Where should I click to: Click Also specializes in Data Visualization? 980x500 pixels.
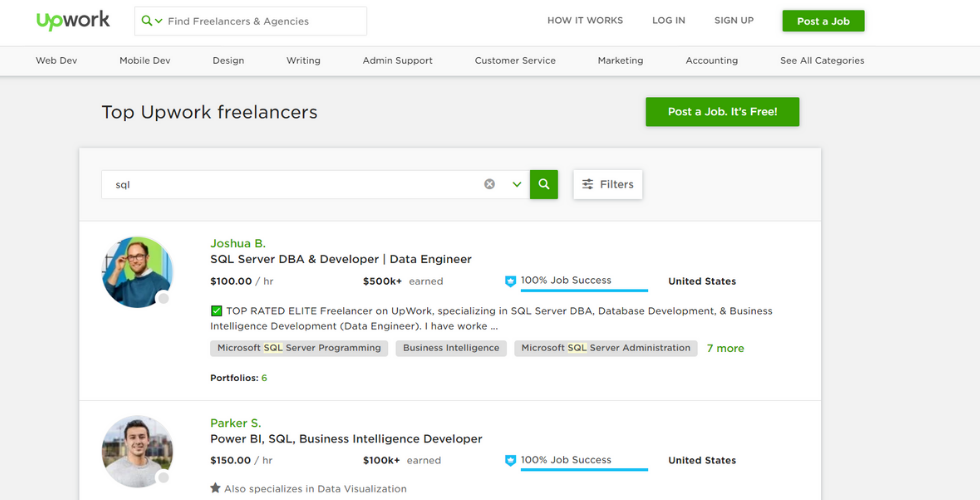tap(315, 489)
